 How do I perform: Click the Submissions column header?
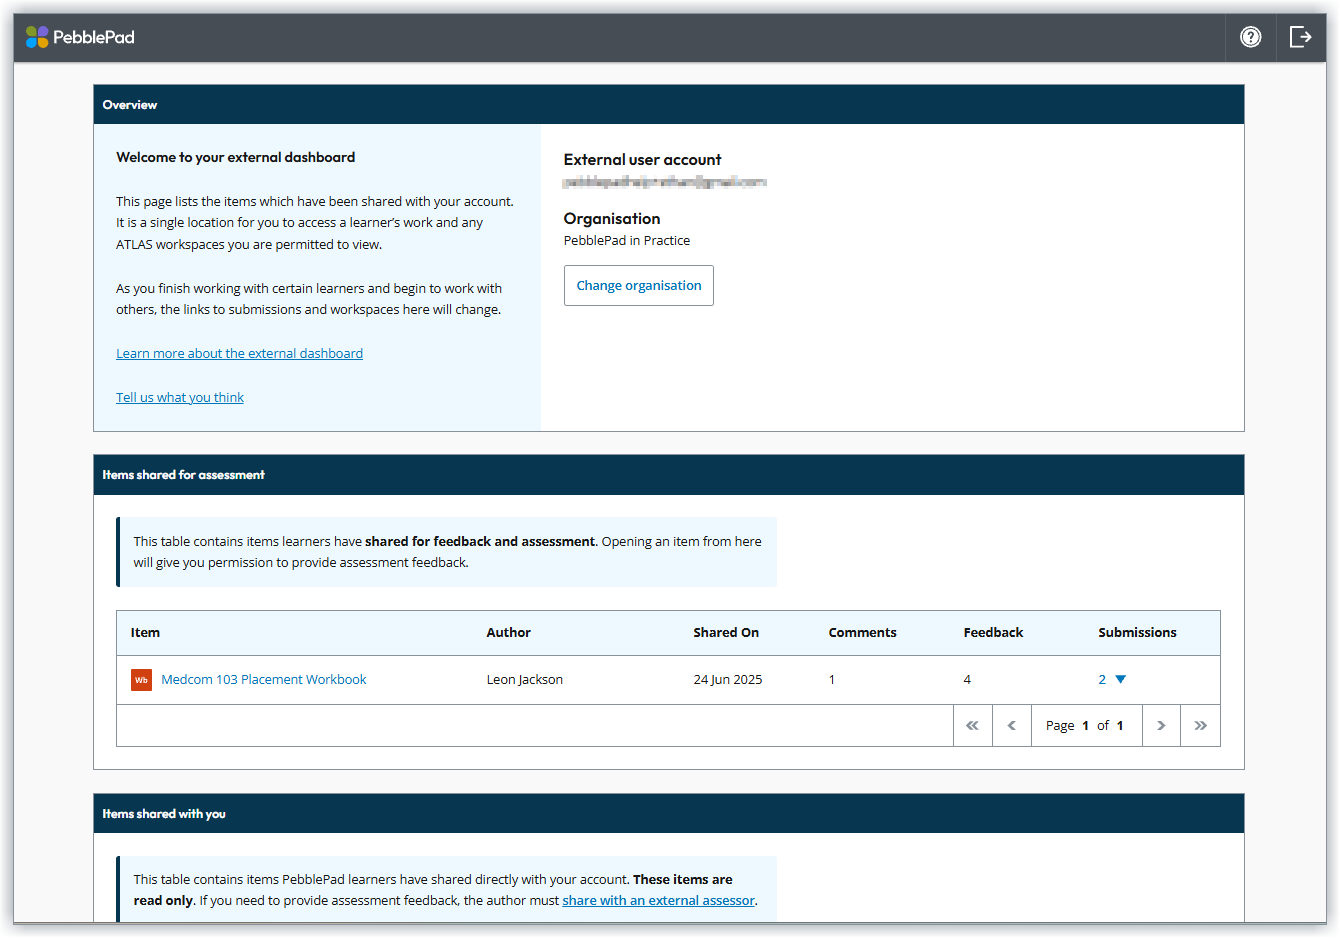point(1137,633)
